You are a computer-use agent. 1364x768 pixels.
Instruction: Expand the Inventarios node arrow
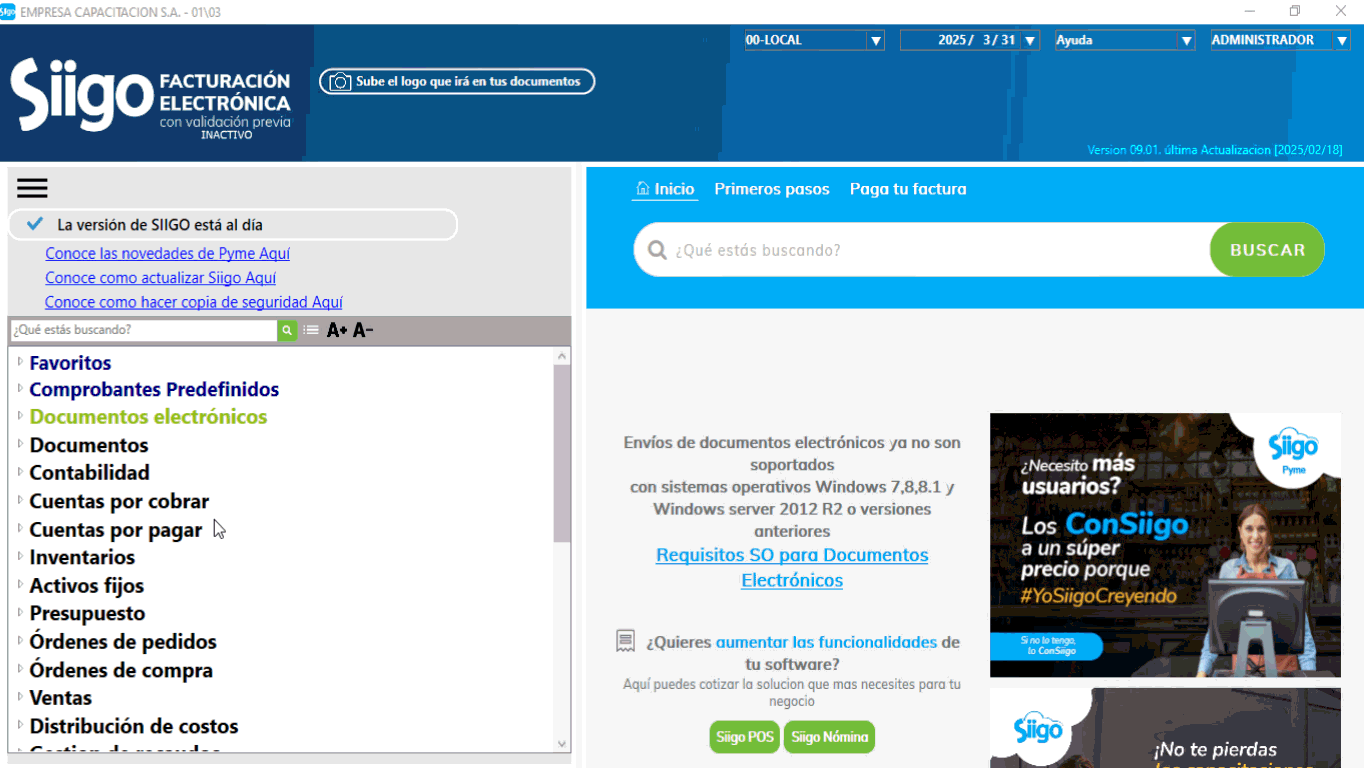click(x=20, y=557)
